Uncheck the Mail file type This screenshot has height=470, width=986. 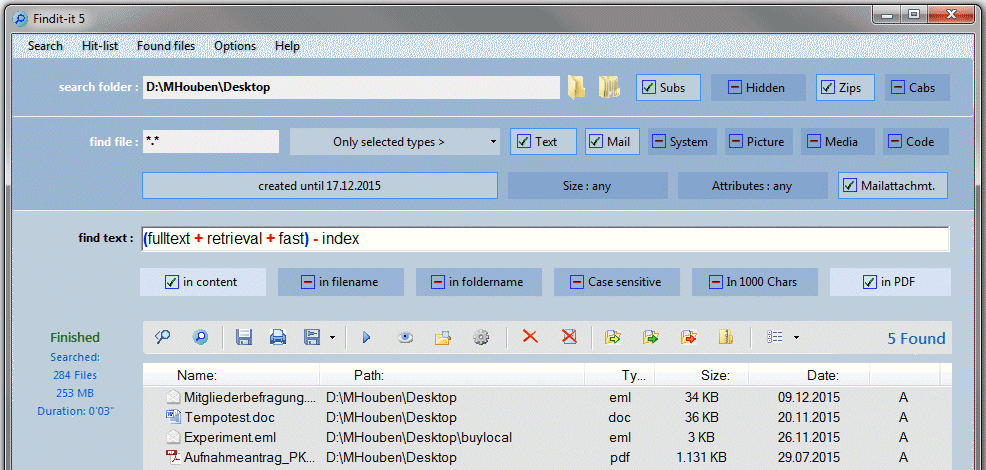coord(612,142)
